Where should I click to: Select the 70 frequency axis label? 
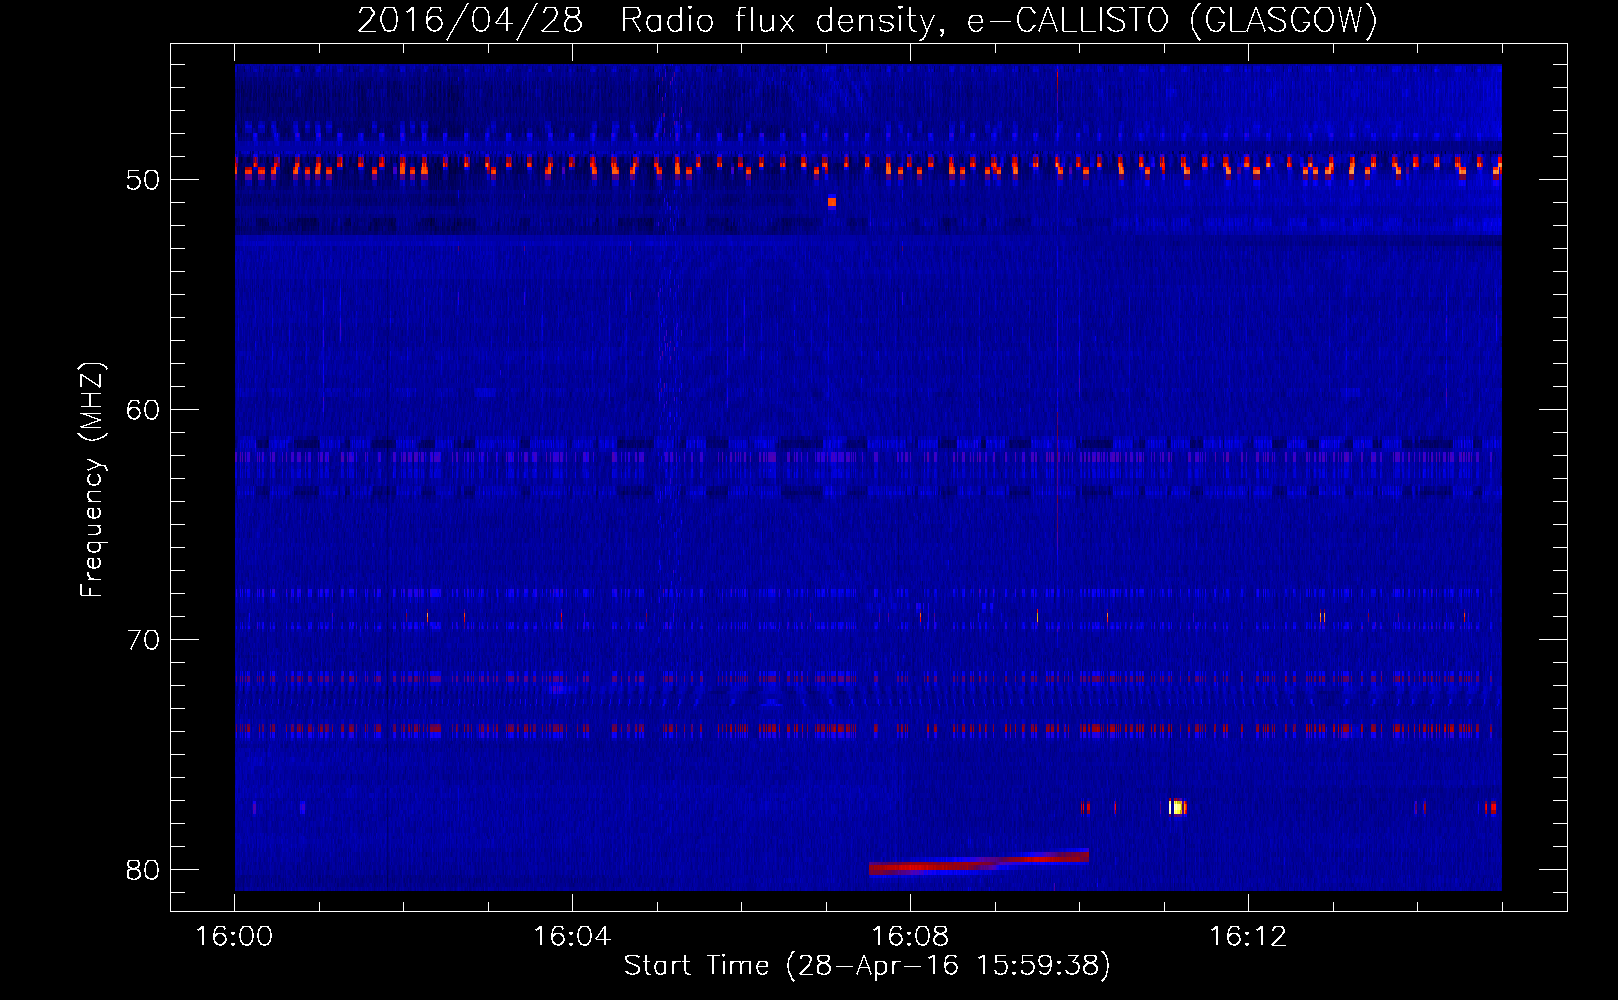click(x=143, y=640)
